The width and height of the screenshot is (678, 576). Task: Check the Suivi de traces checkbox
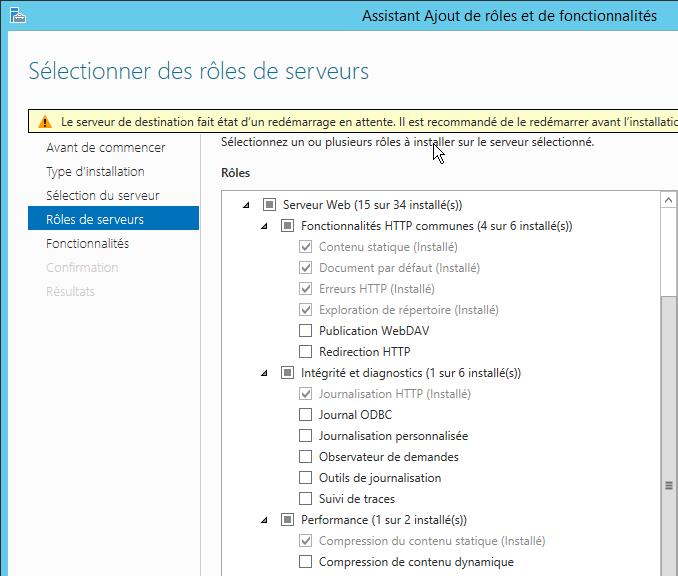[305, 499]
